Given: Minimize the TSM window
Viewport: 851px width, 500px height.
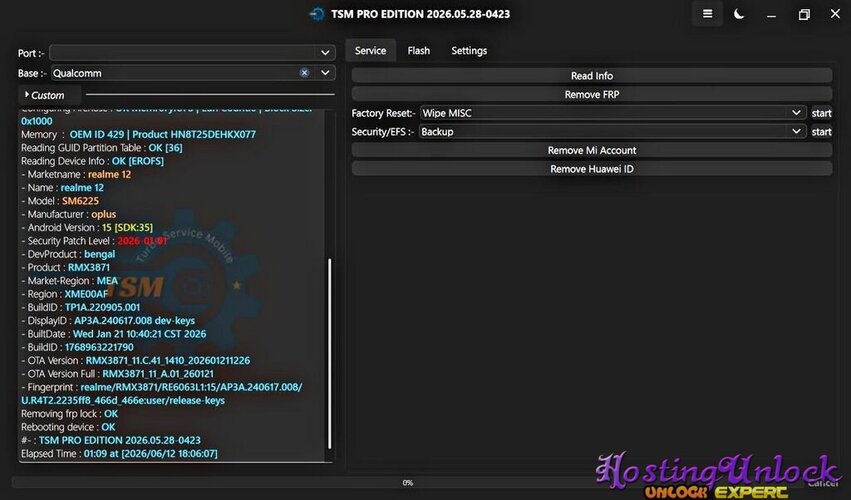Looking at the screenshot, I should click(771, 15).
